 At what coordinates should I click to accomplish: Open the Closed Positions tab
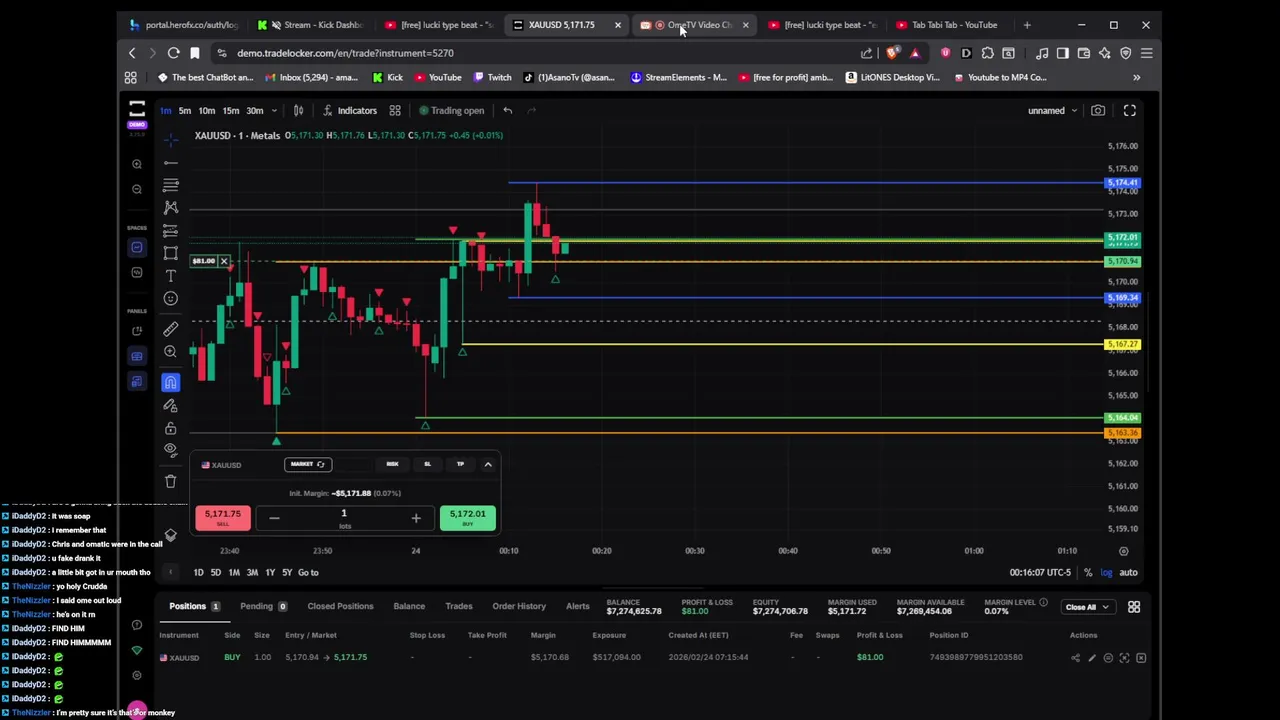coord(340,606)
